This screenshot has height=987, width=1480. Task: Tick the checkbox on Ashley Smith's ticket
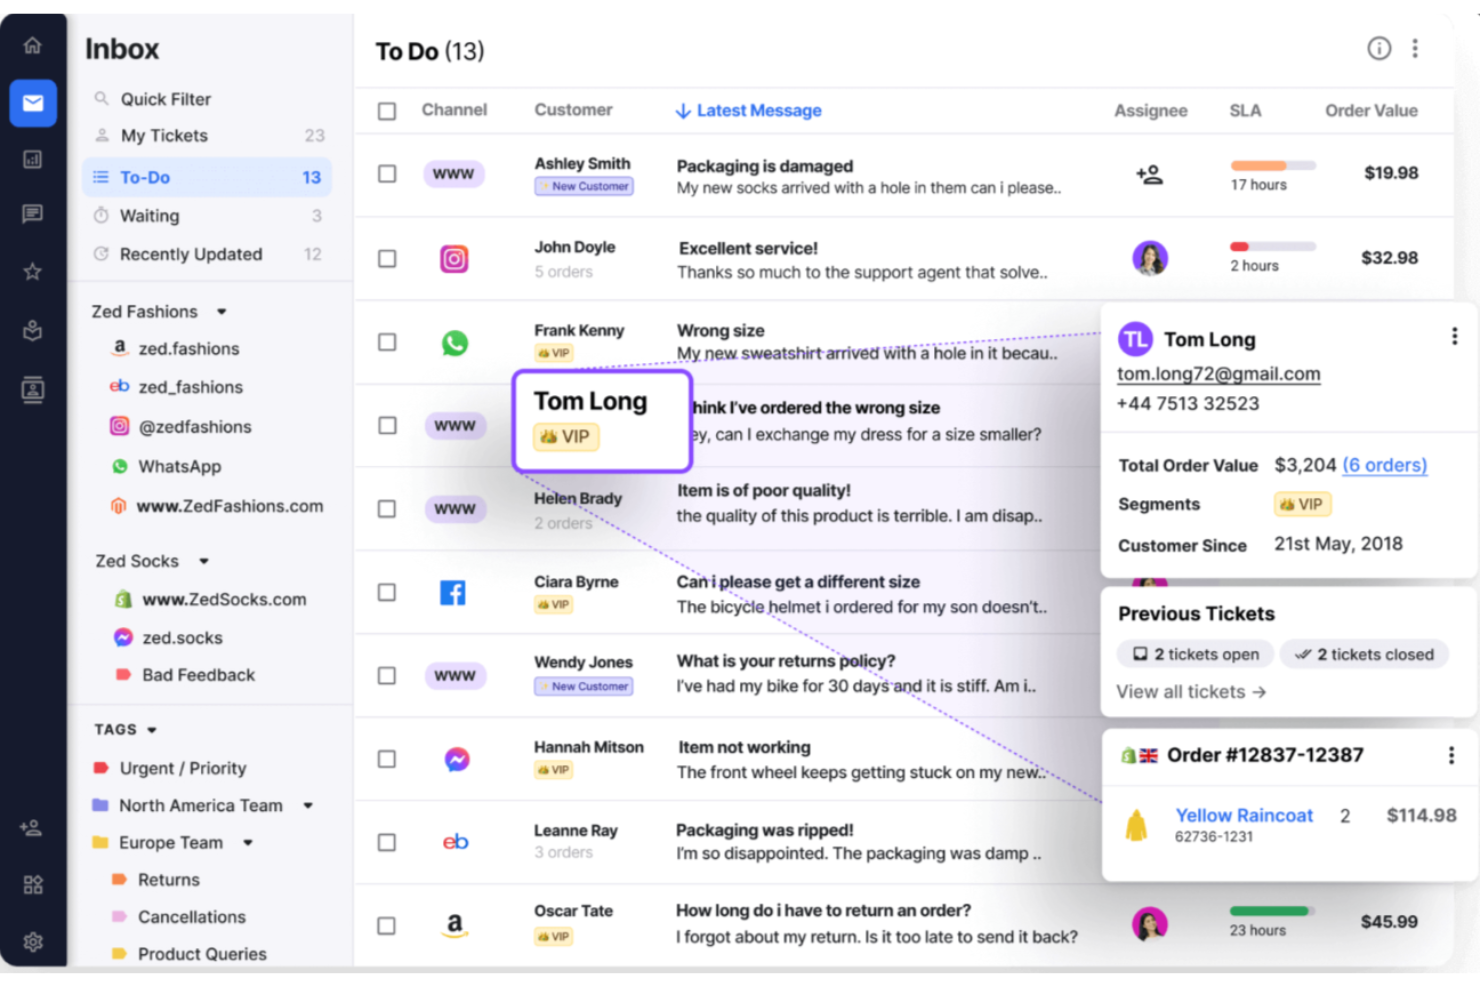[387, 173]
